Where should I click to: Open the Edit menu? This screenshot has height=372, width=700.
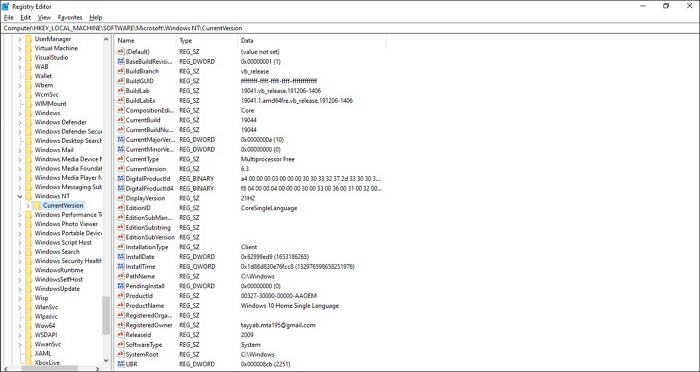tap(25, 17)
